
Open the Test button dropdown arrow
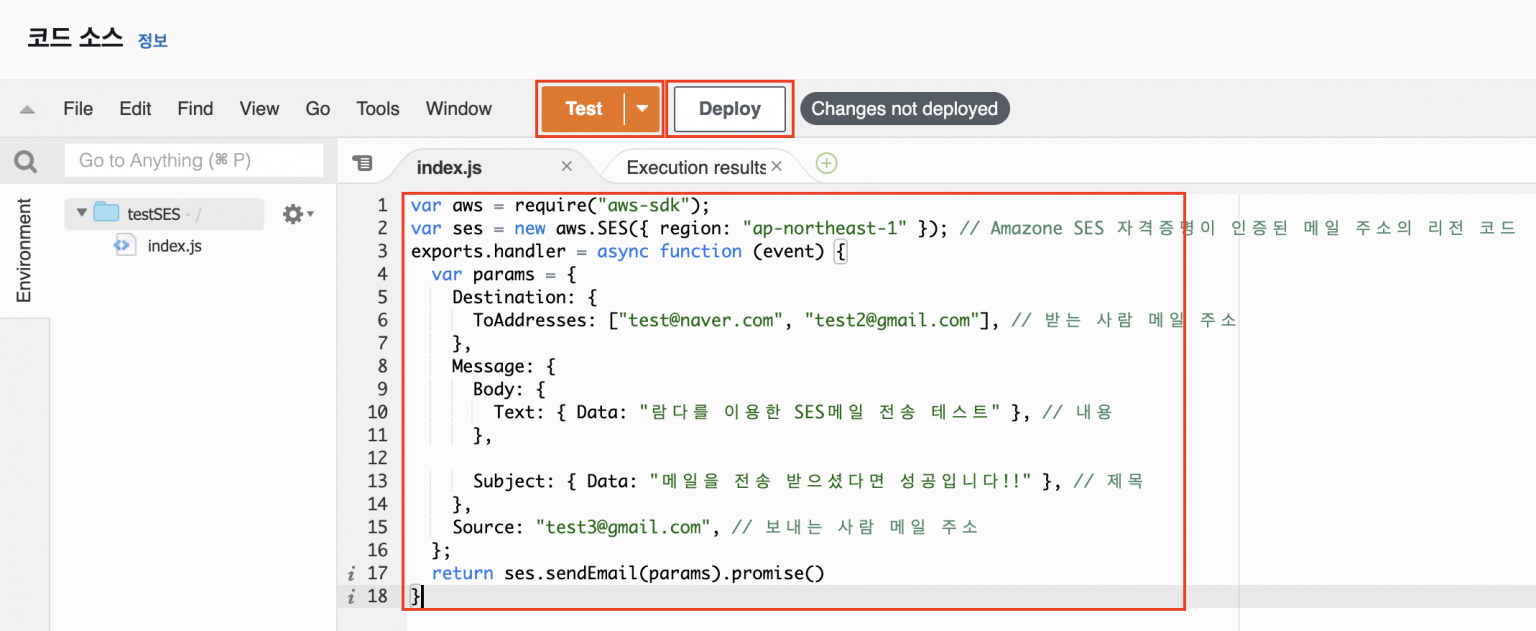(641, 108)
